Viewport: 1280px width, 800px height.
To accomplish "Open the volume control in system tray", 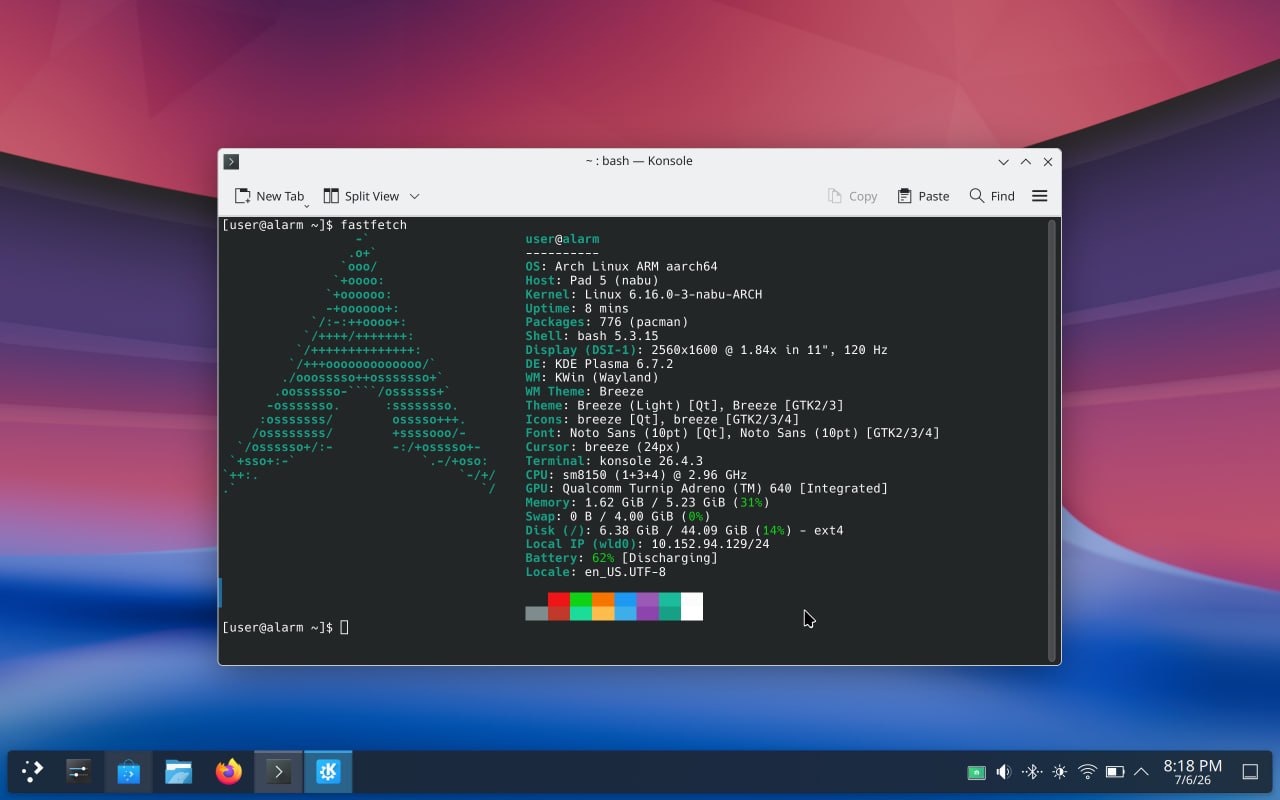I will pos(1004,772).
